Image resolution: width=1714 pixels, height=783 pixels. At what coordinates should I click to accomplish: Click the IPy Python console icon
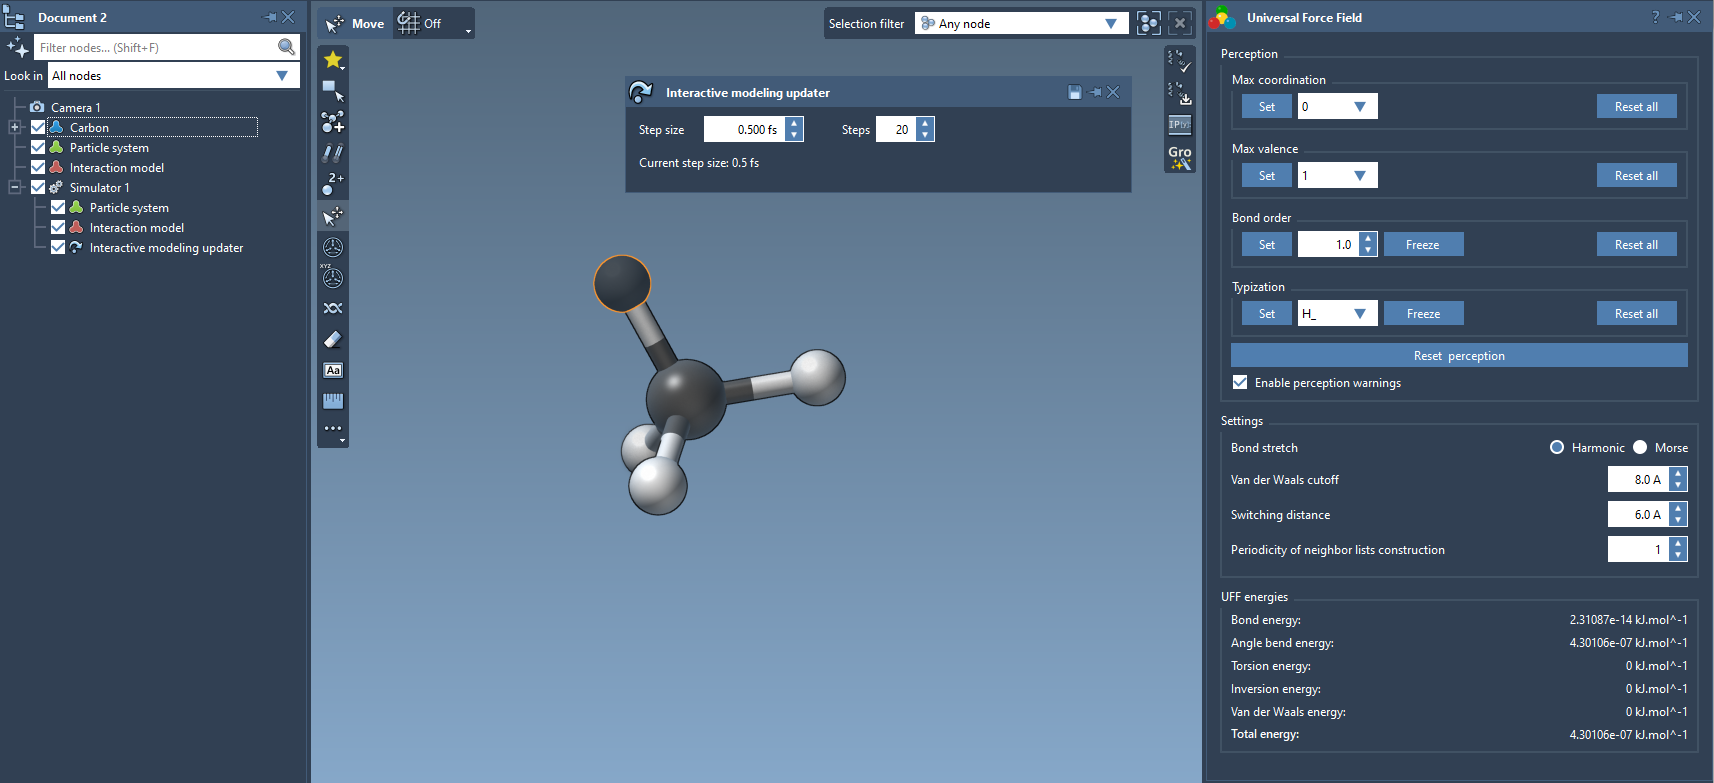click(1180, 125)
